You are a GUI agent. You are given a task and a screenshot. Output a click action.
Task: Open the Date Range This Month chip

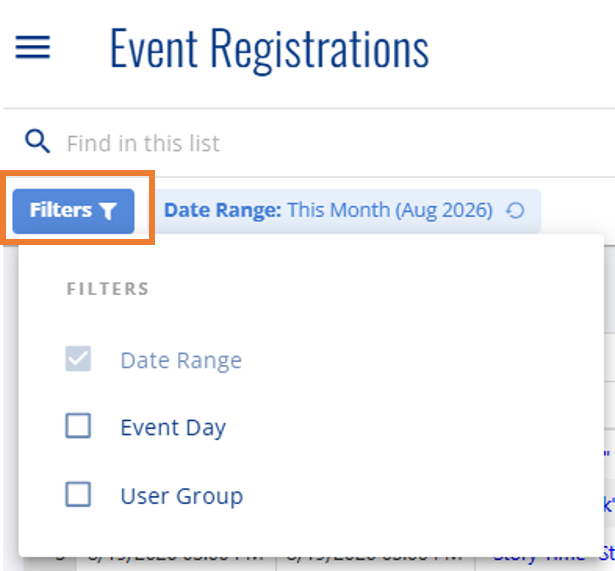(x=348, y=211)
